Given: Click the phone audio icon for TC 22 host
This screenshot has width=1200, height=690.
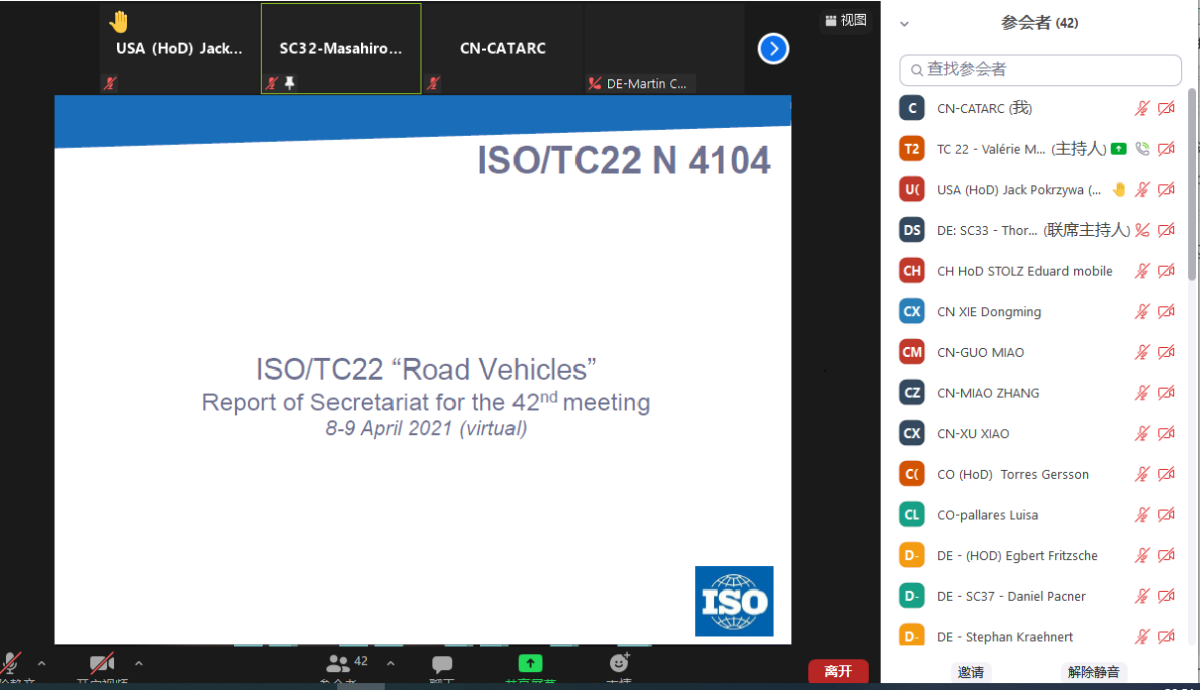Looking at the screenshot, I should (x=1141, y=149).
